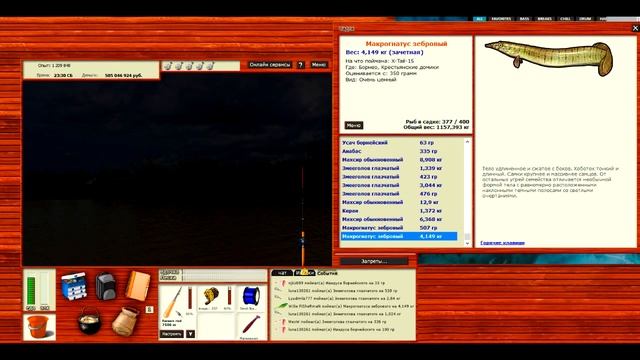The image size is (640, 360).
Task: Close the fish keepnet window
Action: (x=635, y=28)
